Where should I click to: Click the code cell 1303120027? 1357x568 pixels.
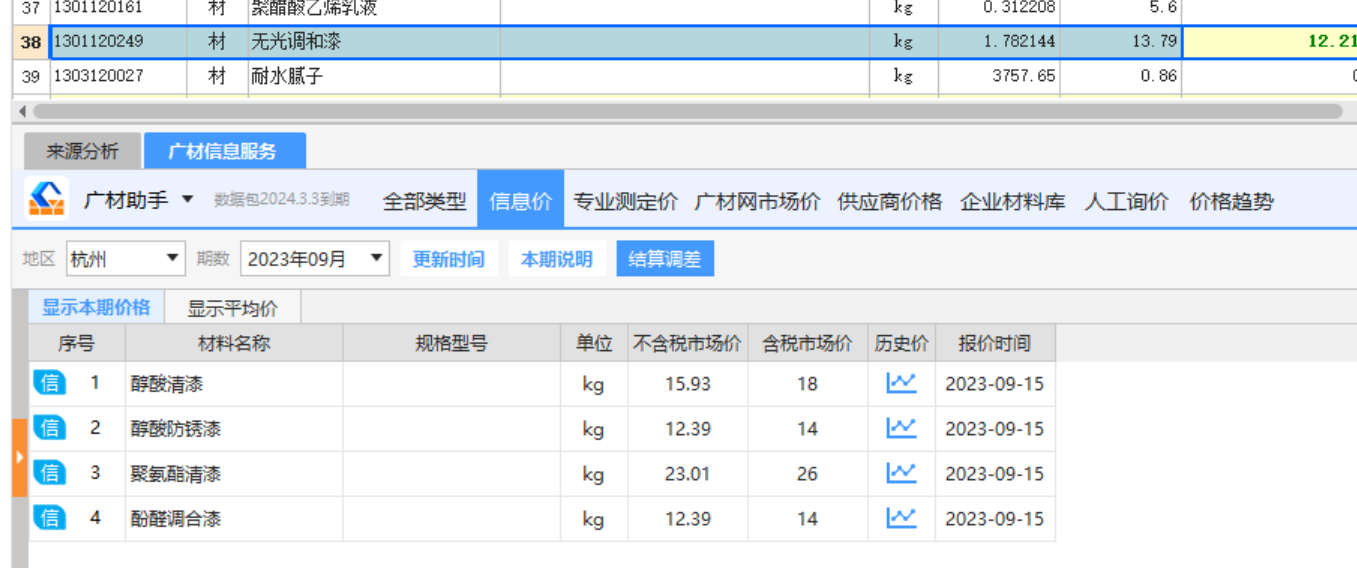tap(118, 76)
